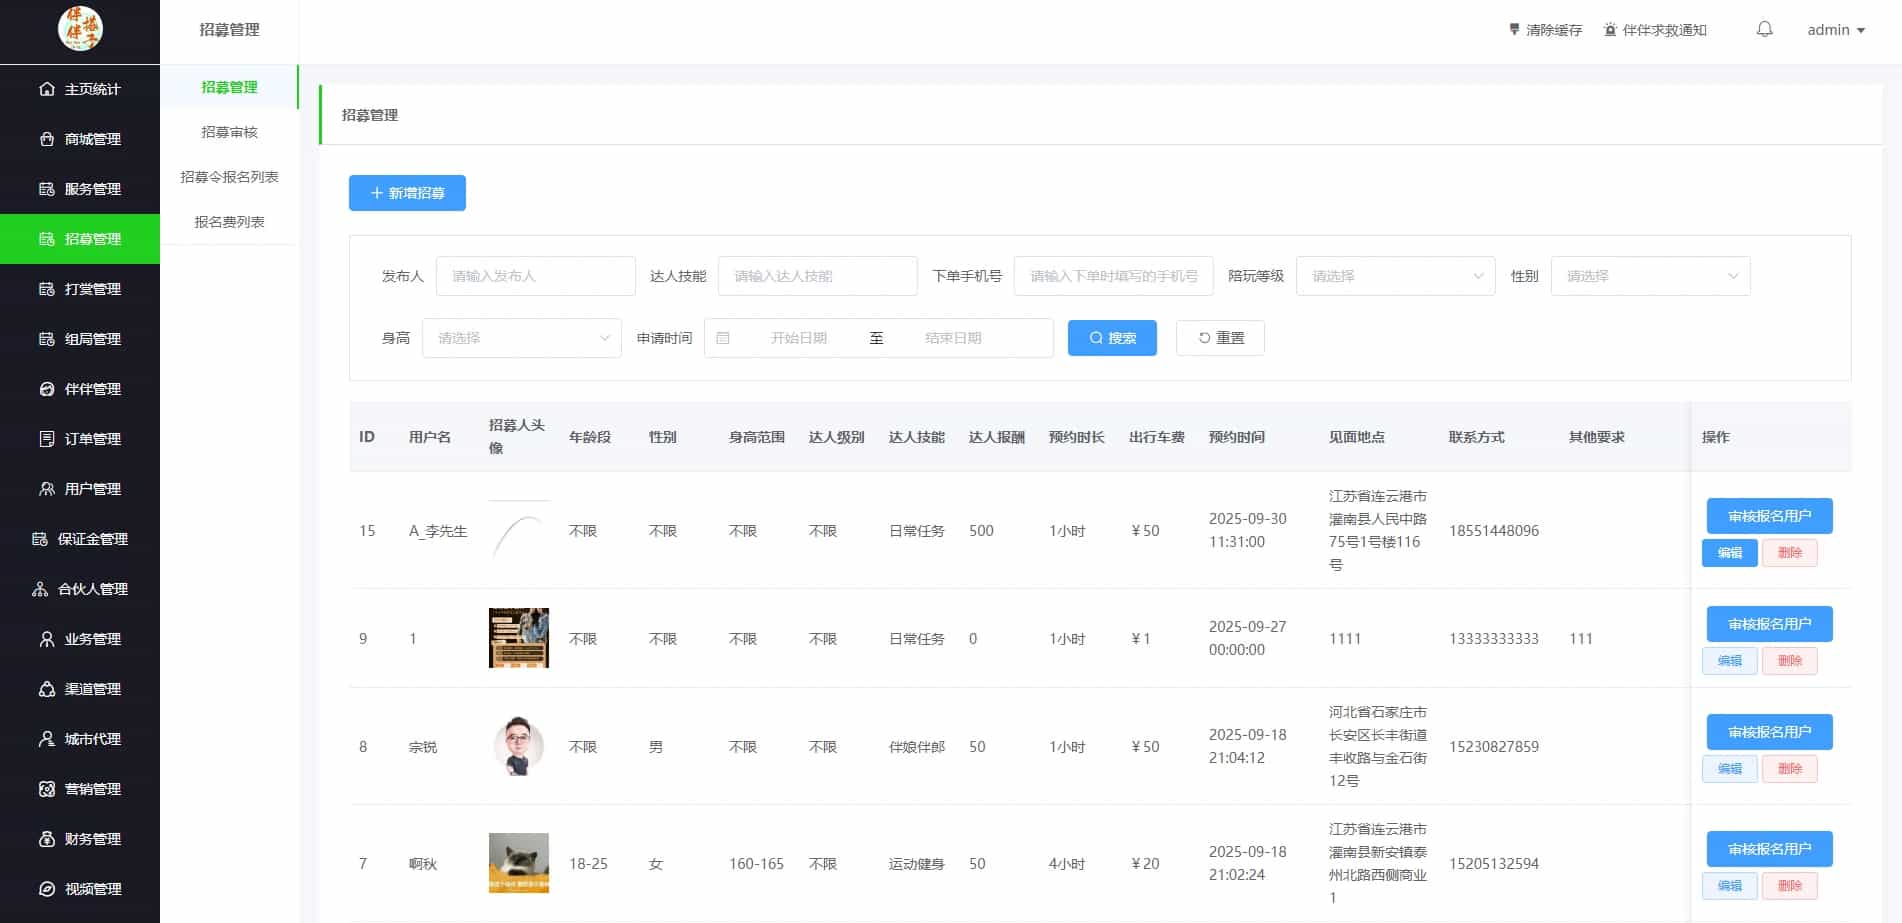The height and width of the screenshot is (923, 1902).
Task: Open the 性别 filter dropdown
Action: click(x=1649, y=276)
